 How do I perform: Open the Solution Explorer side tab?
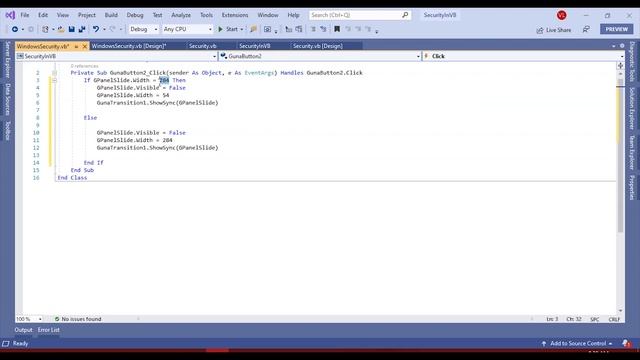click(632, 109)
